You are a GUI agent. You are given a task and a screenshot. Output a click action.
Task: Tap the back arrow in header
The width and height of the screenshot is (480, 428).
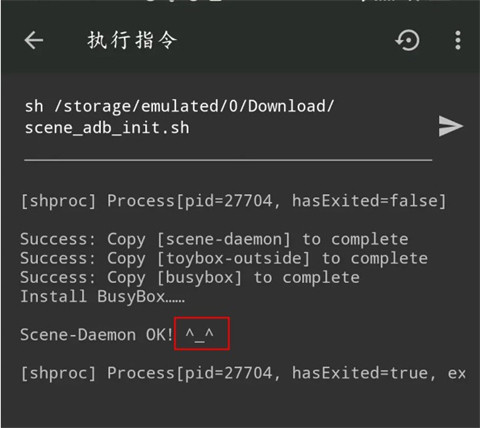34,40
